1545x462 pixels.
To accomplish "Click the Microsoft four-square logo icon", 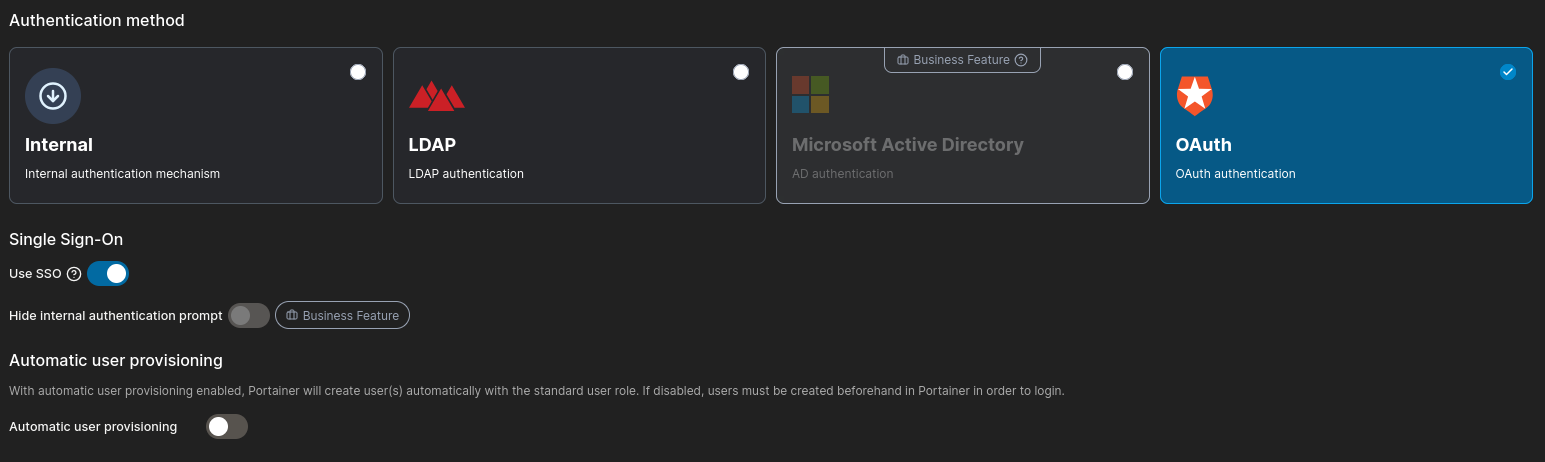I will (810, 95).
